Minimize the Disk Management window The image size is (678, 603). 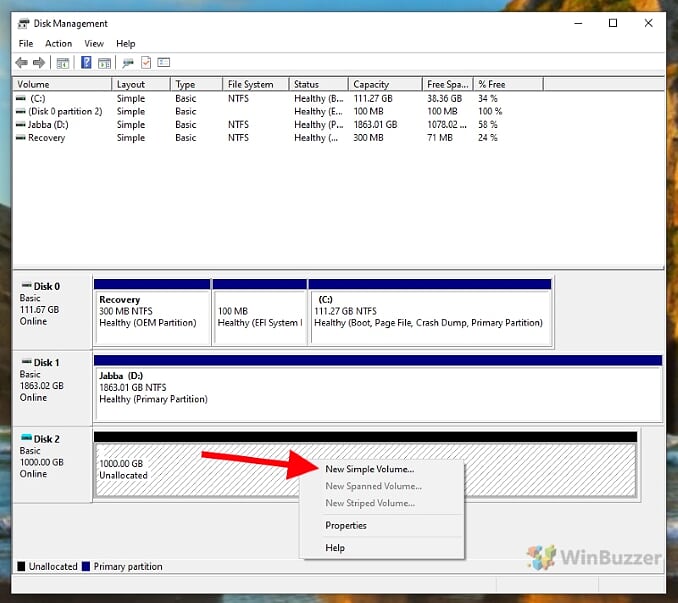click(x=578, y=23)
